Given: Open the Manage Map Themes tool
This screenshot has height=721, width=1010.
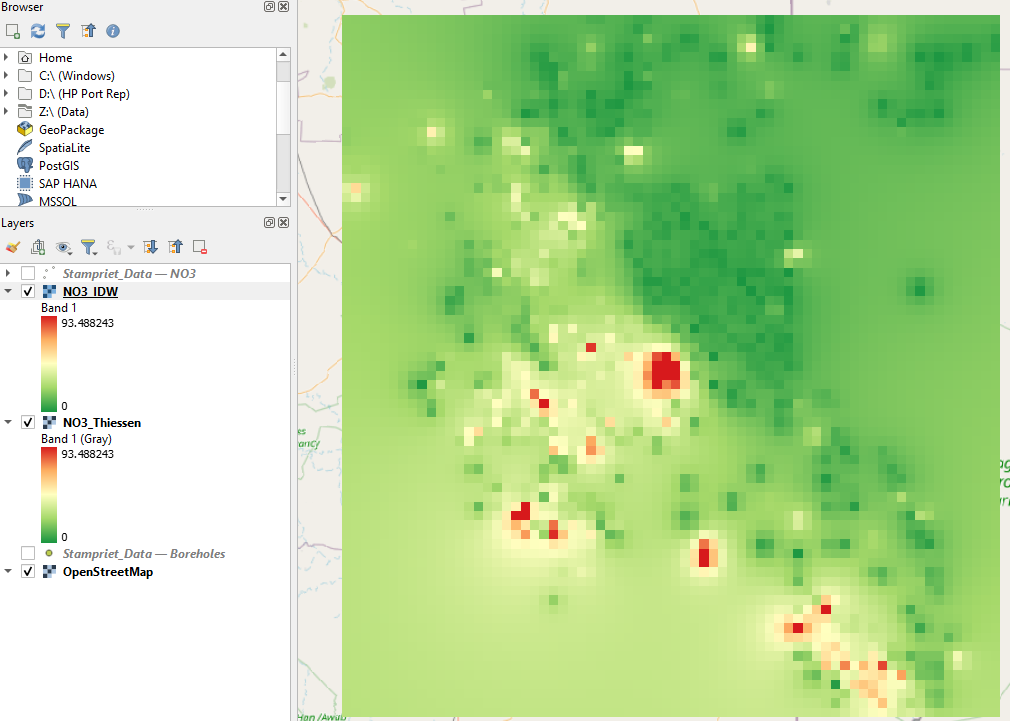Looking at the screenshot, I should coord(64,246).
